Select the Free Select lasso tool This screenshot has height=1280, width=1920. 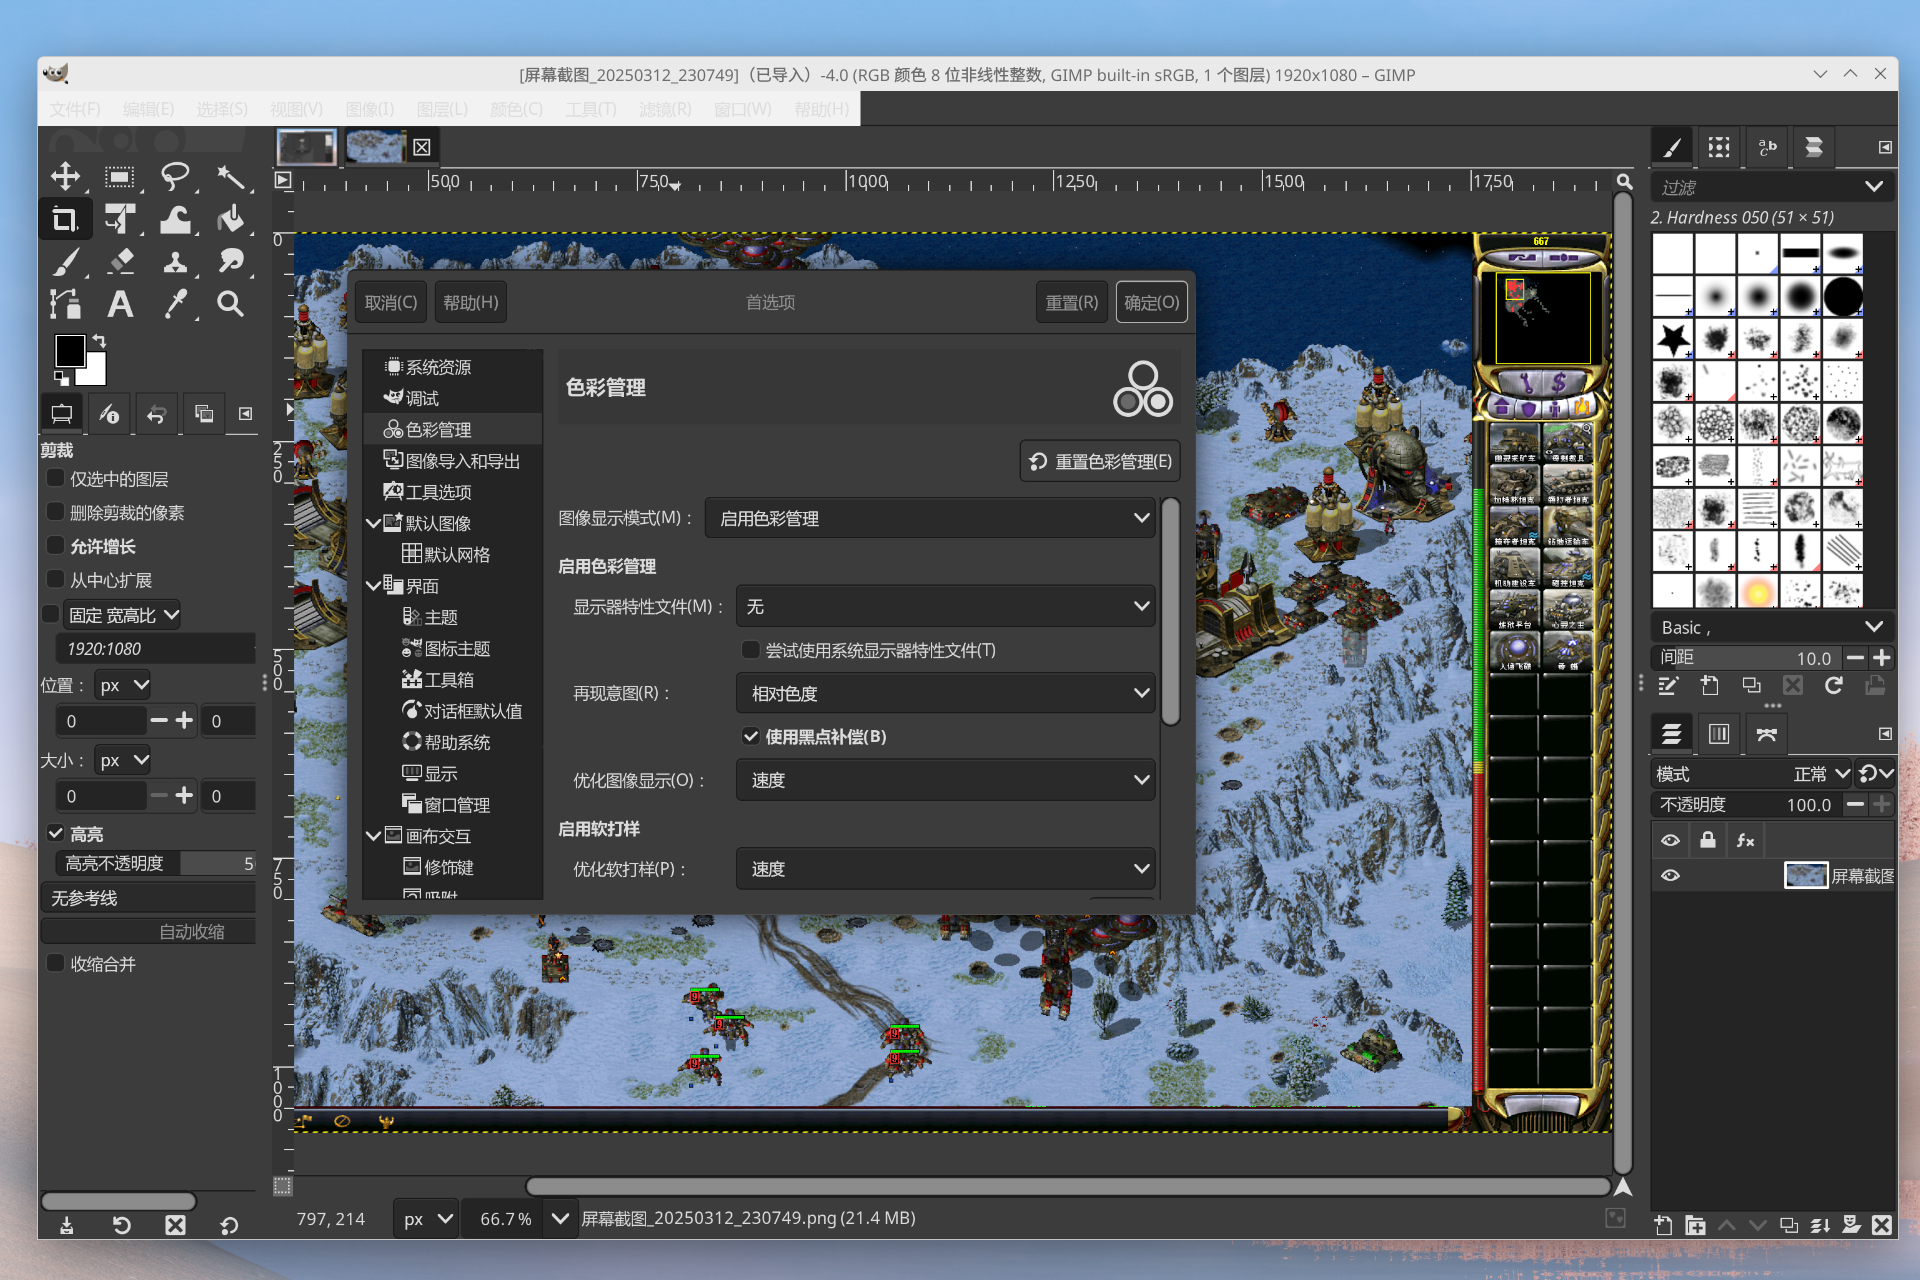point(175,177)
